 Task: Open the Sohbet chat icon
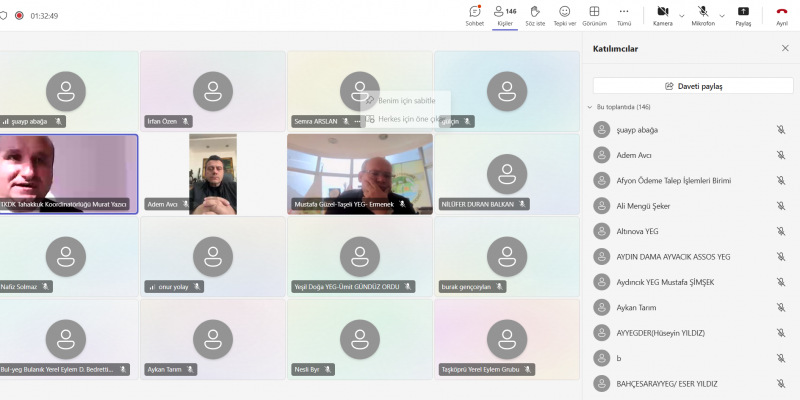pos(474,14)
